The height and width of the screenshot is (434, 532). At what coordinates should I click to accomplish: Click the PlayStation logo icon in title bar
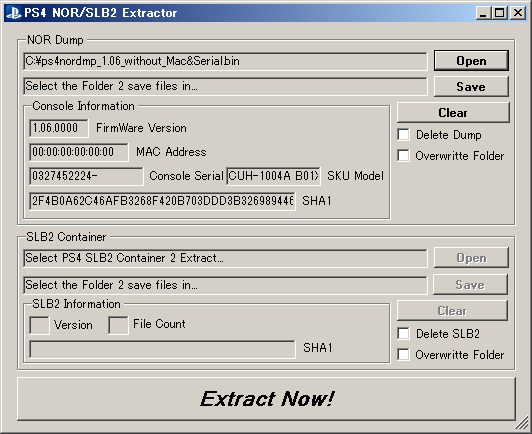point(14,13)
